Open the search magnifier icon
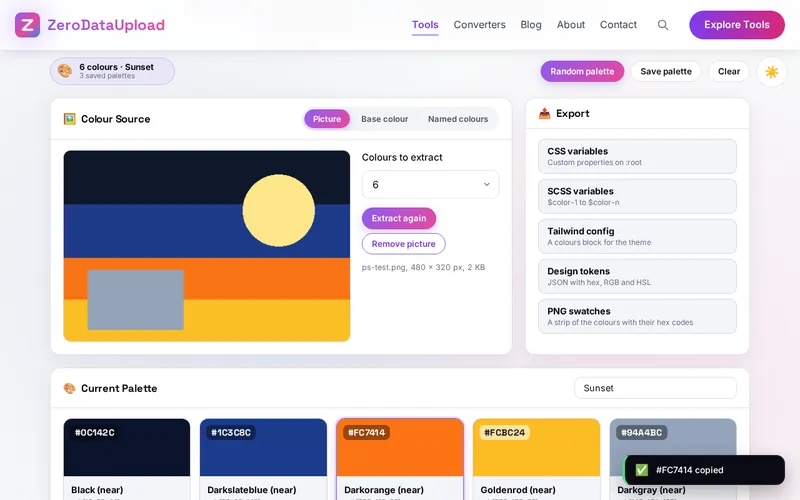 pos(663,25)
